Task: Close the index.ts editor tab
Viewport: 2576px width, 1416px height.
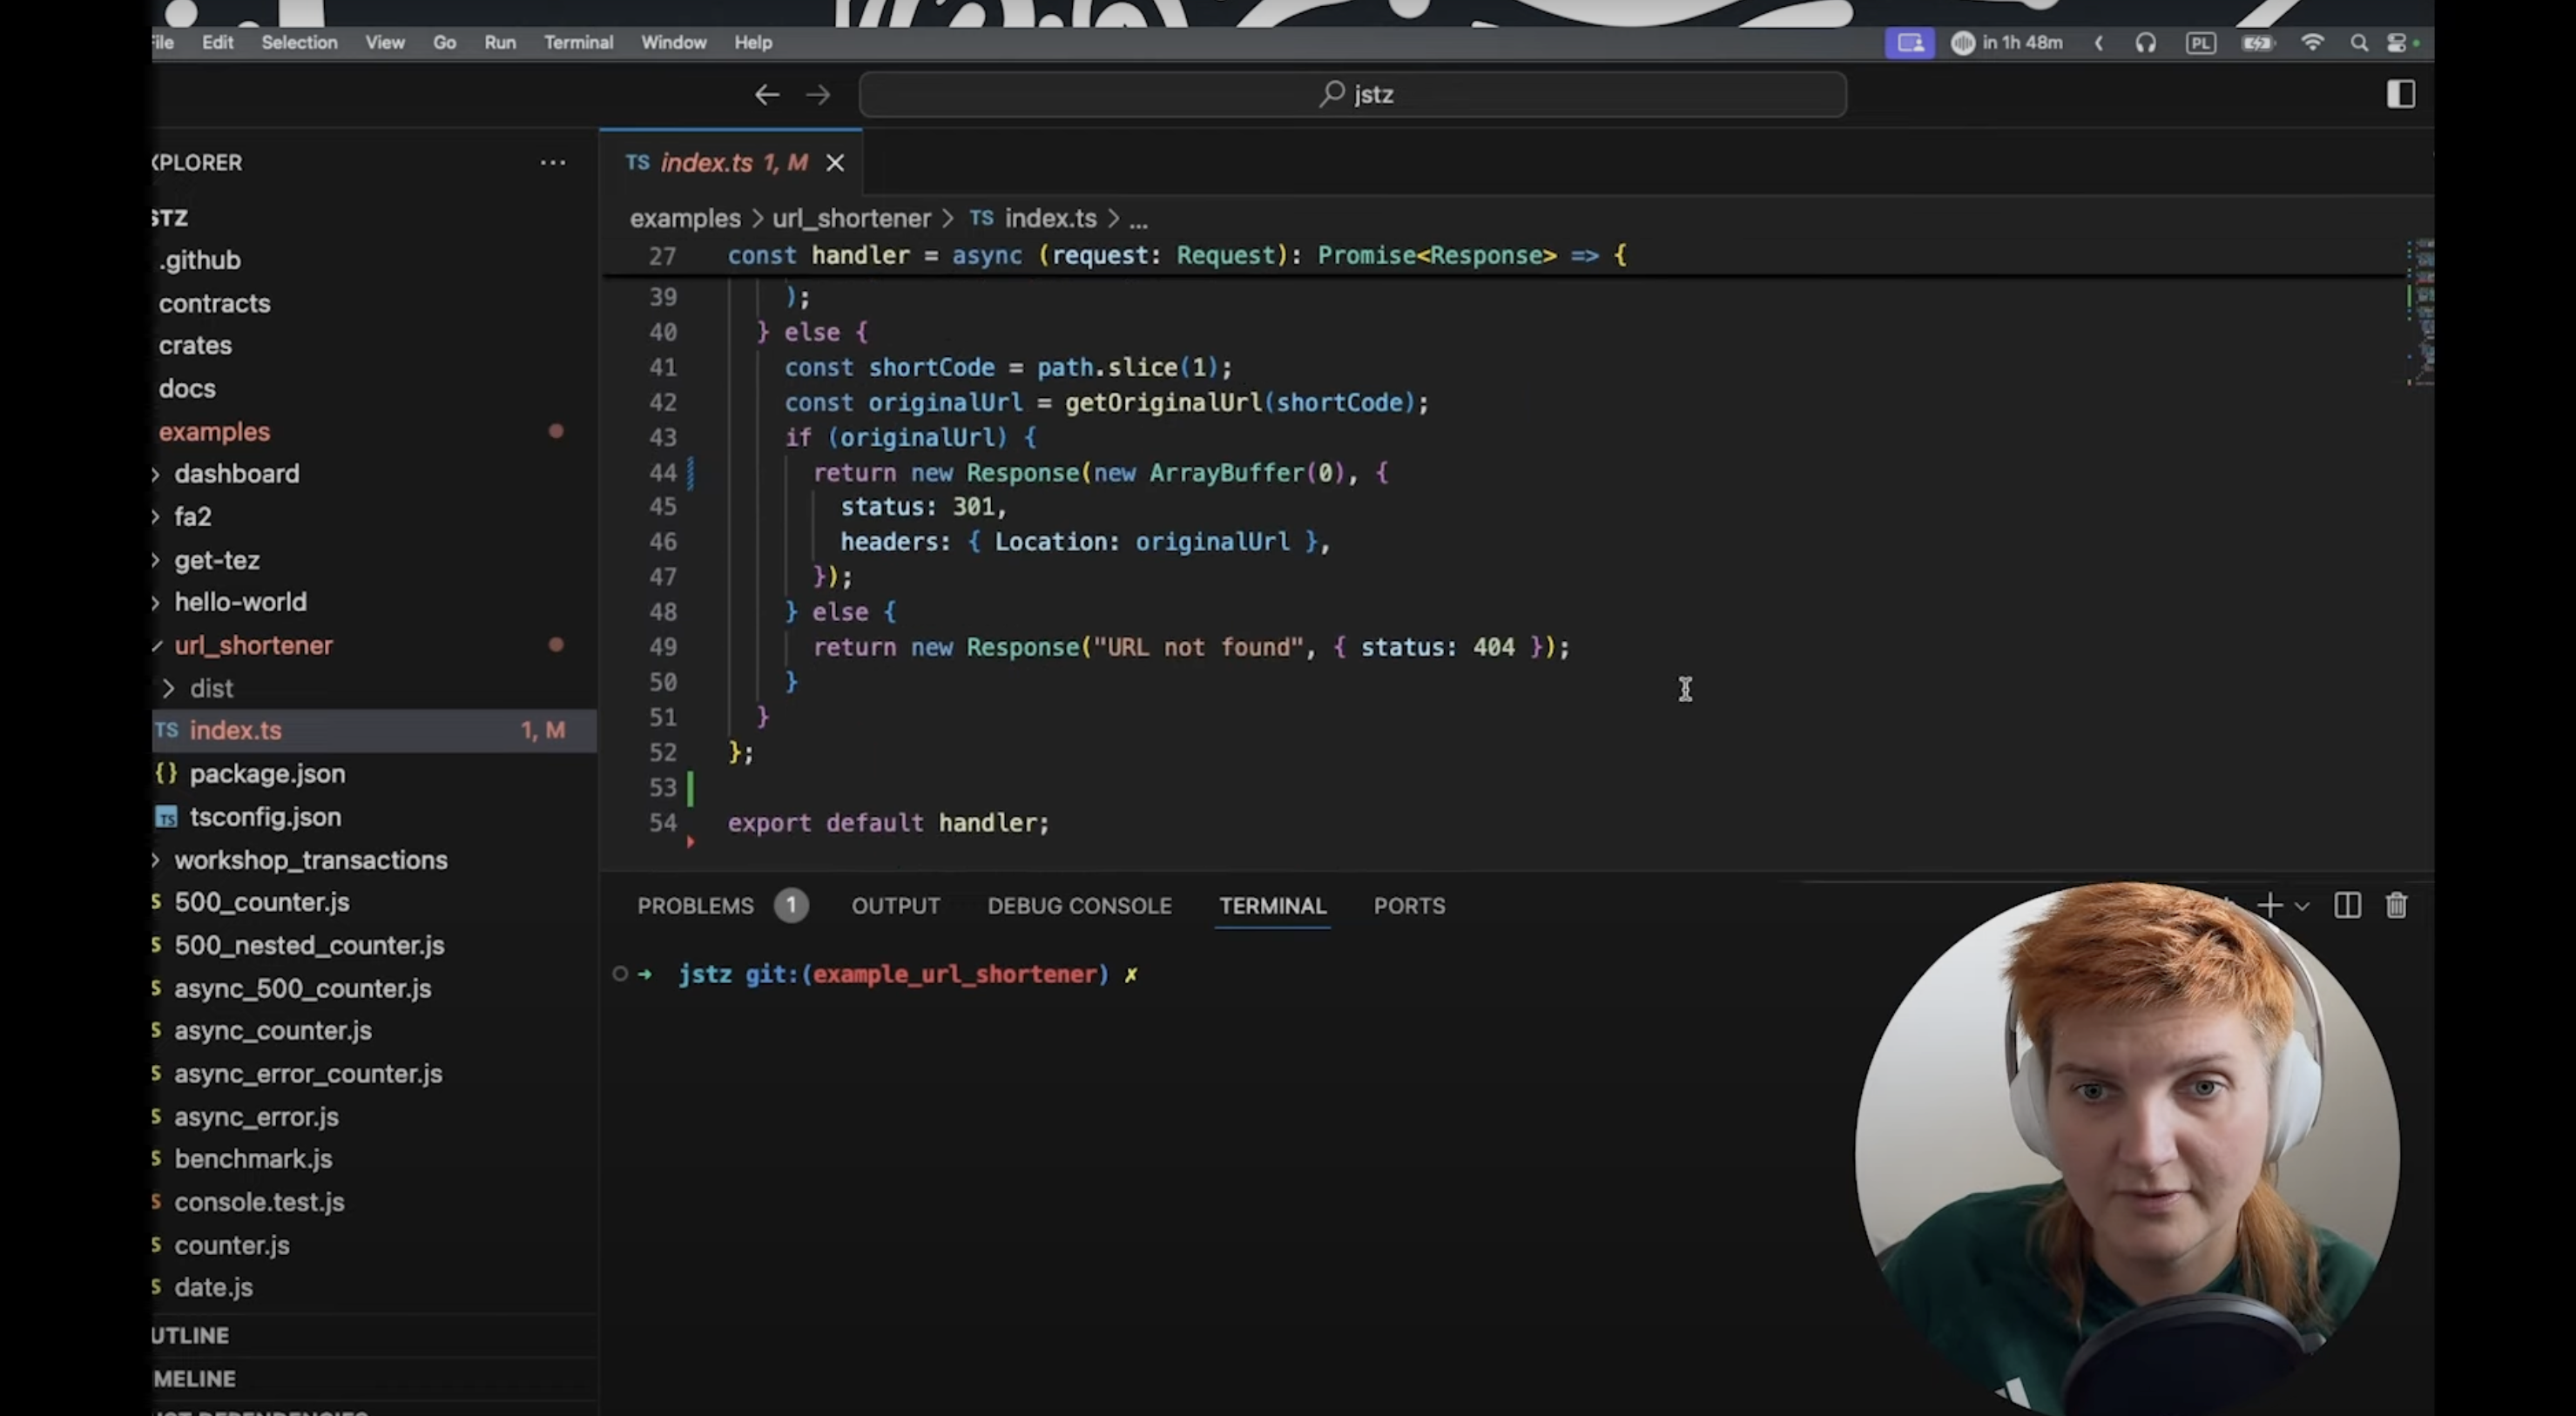Action: 835,163
